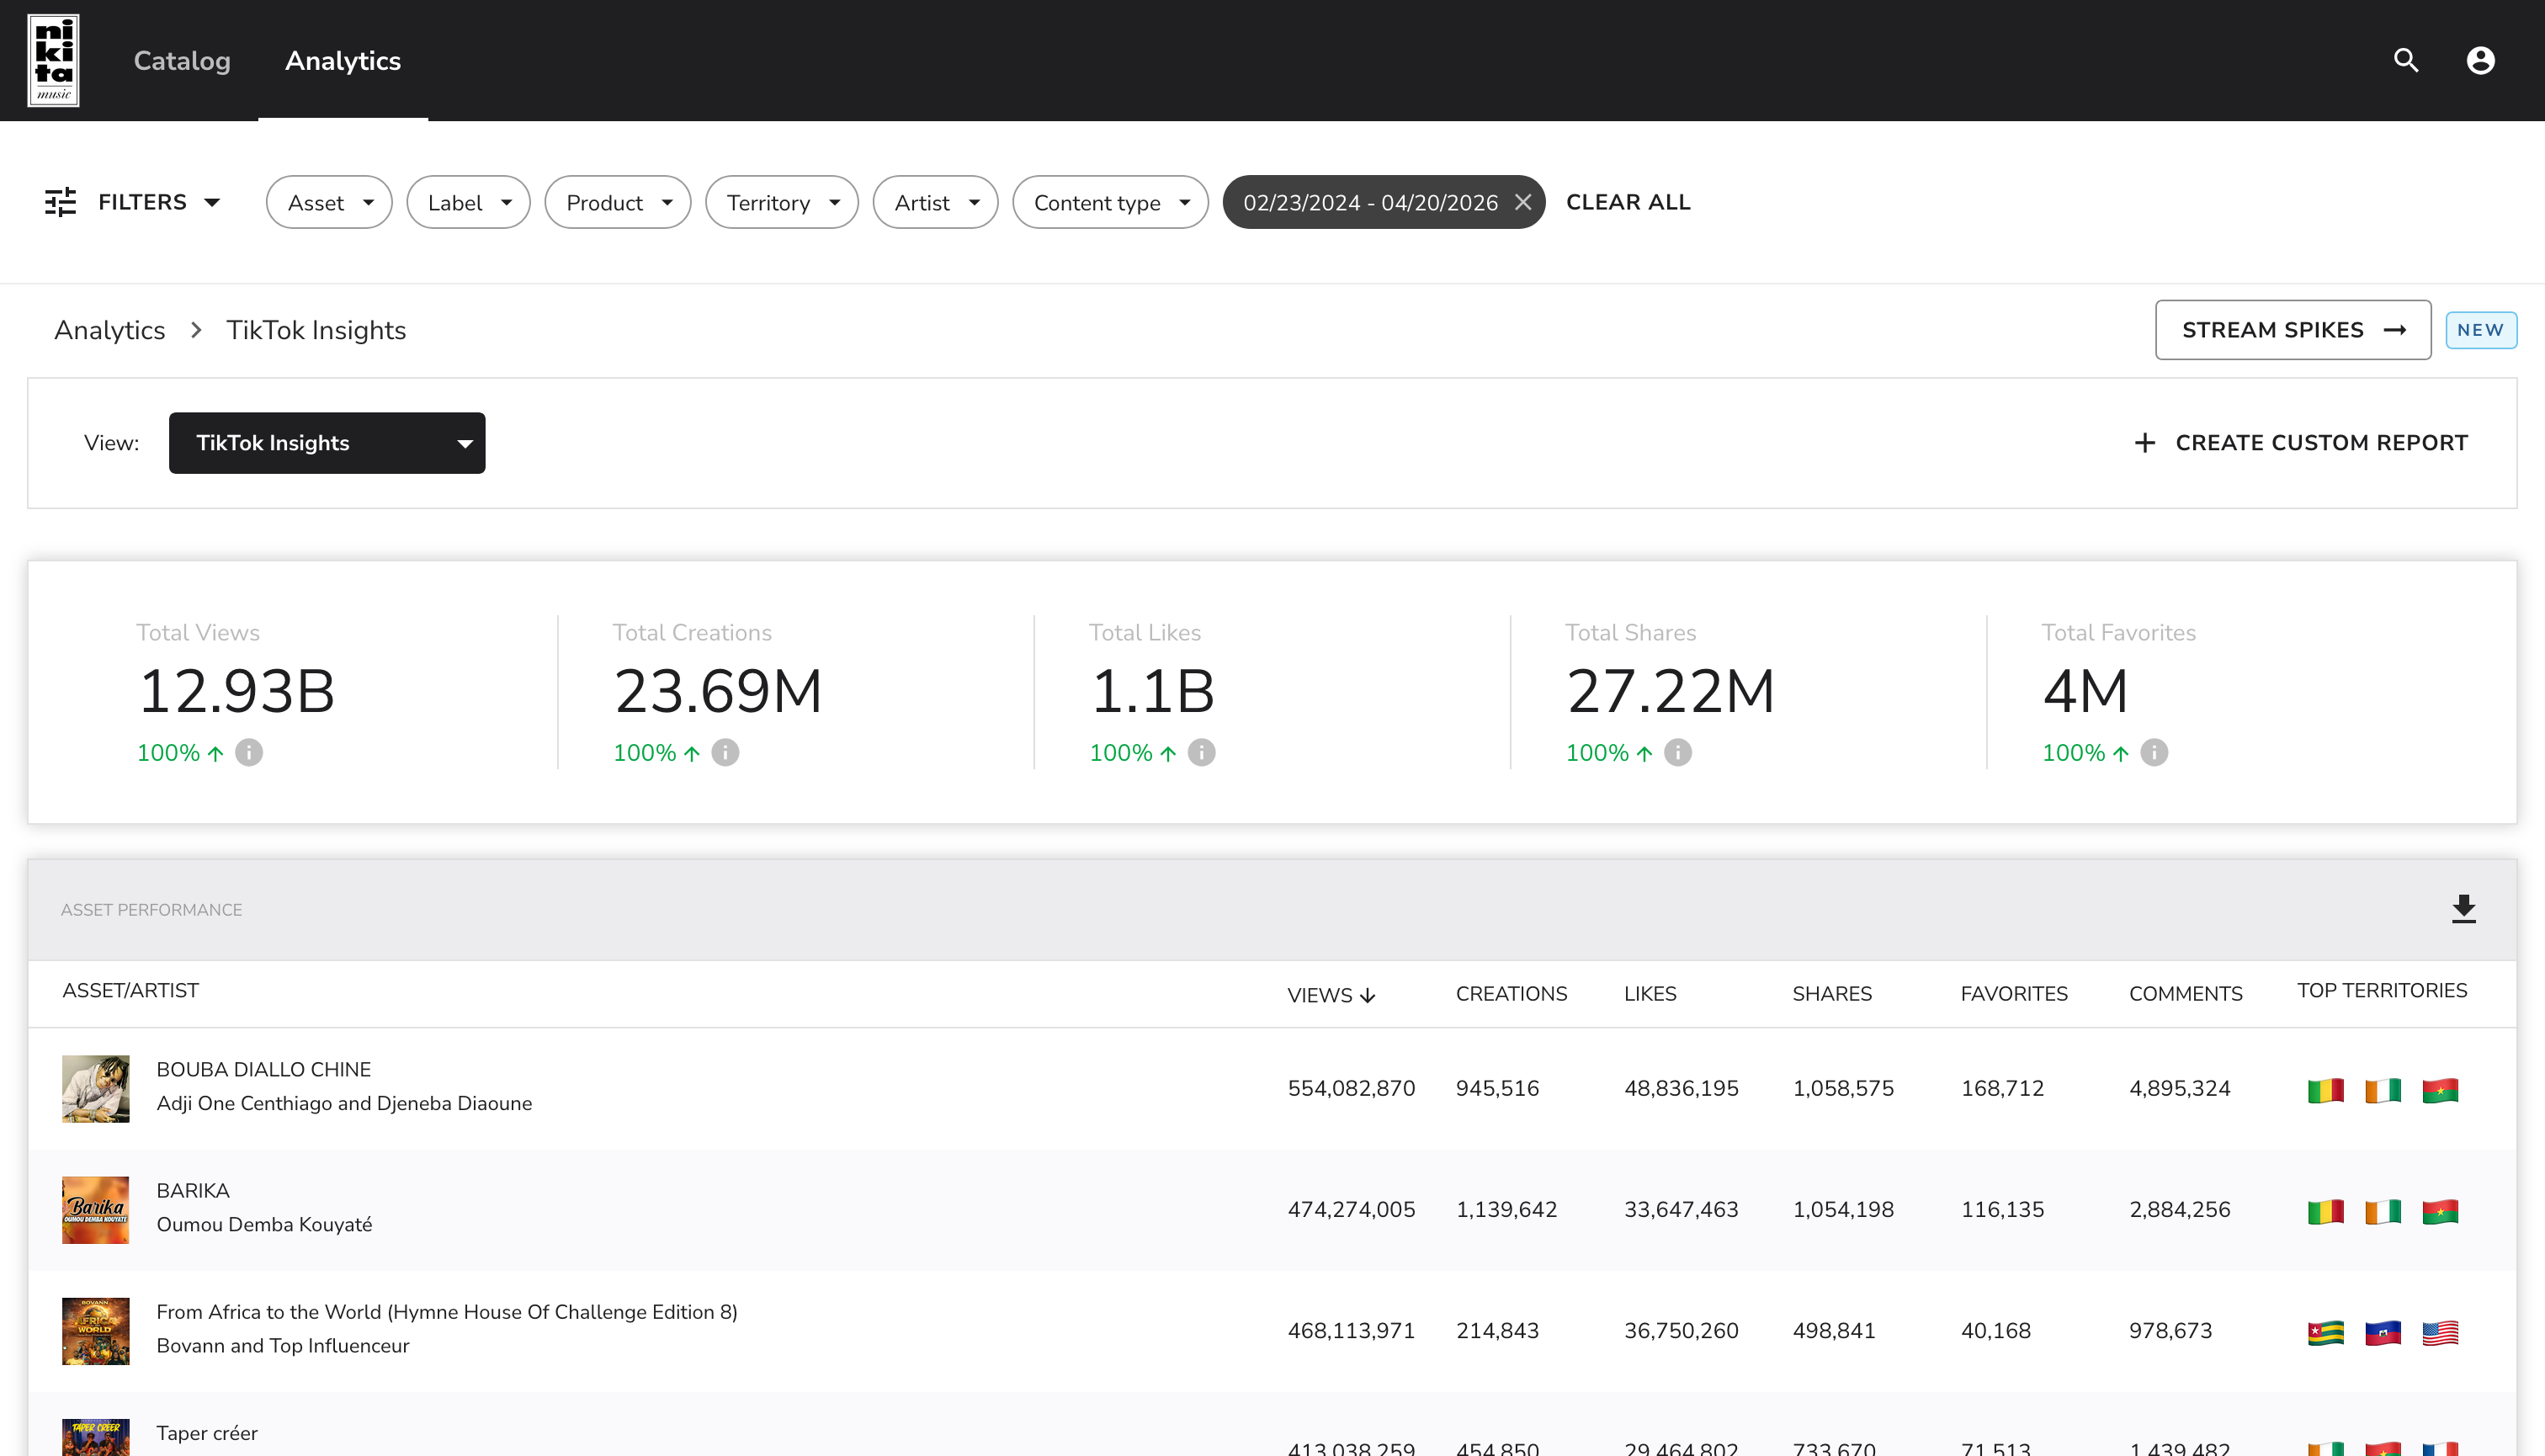The width and height of the screenshot is (2545, 1456).
Task: Open the TikTok Insights view selector
Action: (327, 442)
